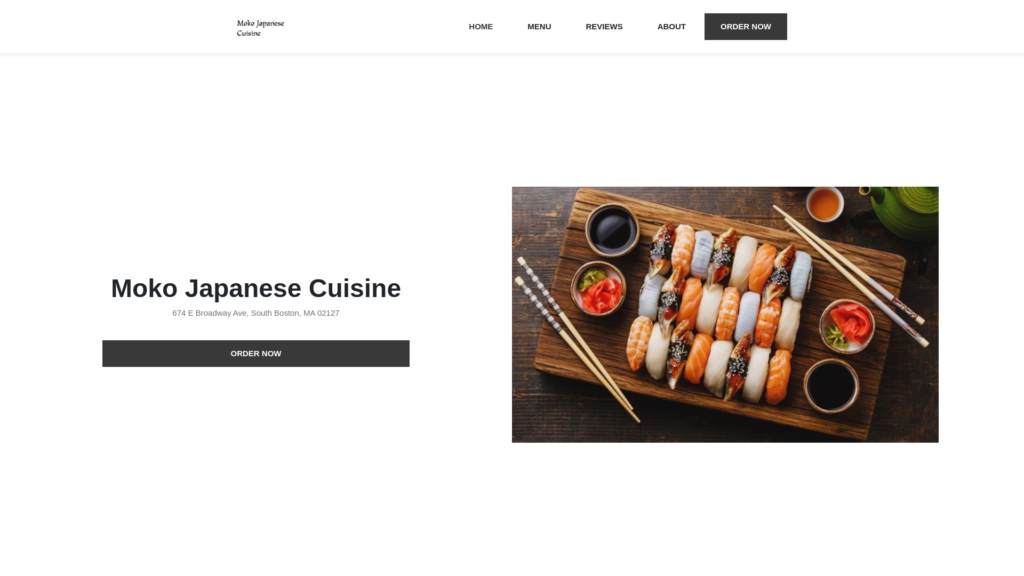Click the shrimp nigiri at board's lower-left

pyautogui.click(x=639, y=343)
